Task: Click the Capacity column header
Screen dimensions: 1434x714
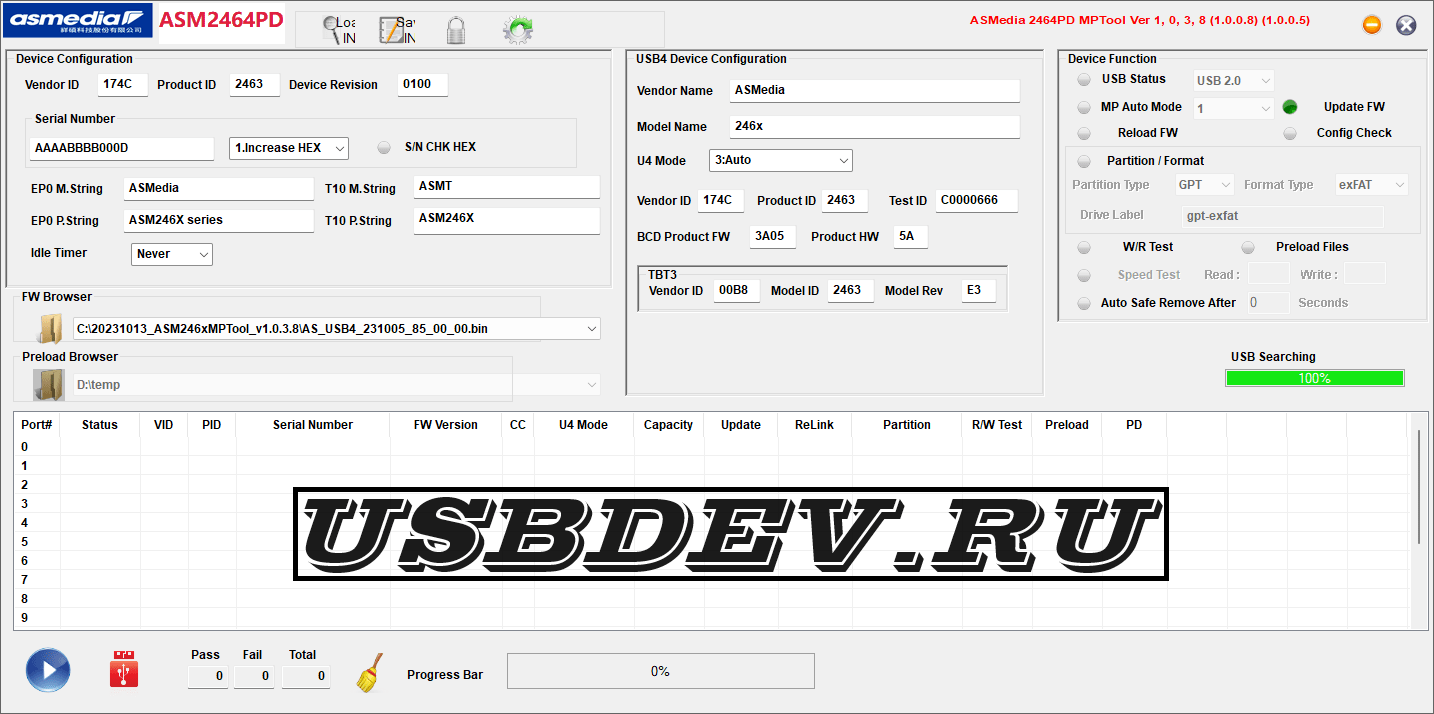Action: [668, 425]
